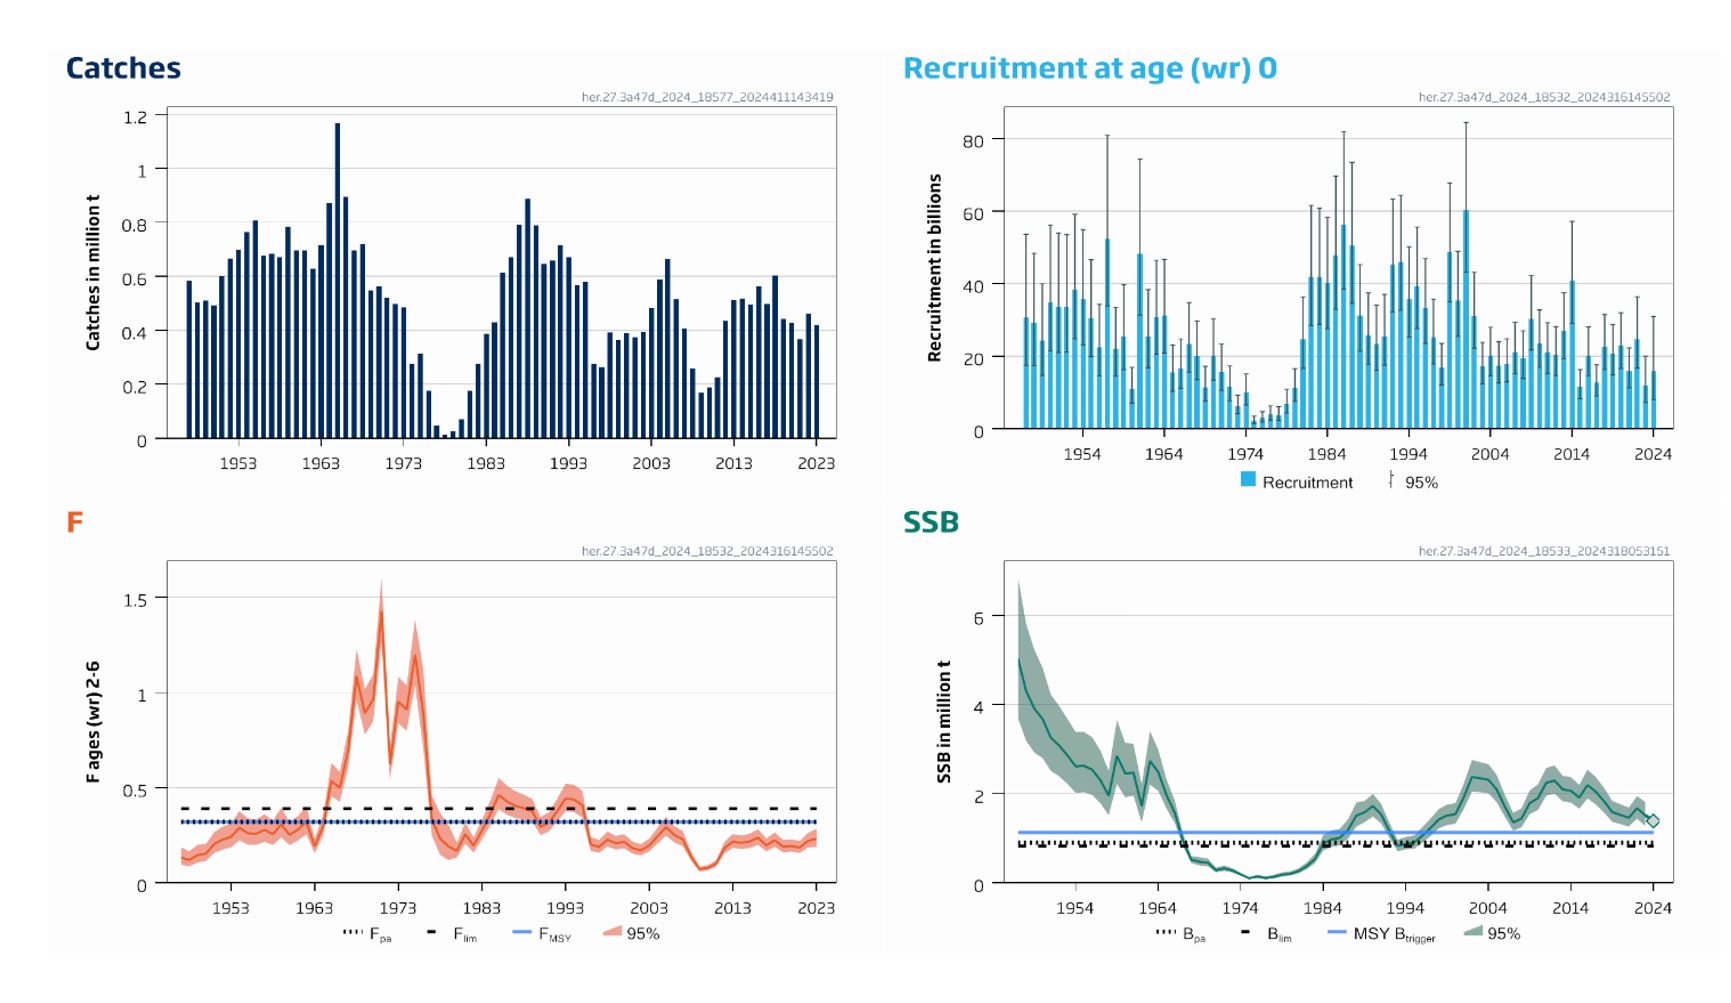Click the tallest bar in the Catches chart
Viewport: 1731px width, 1003px height.
pos(337,281)
